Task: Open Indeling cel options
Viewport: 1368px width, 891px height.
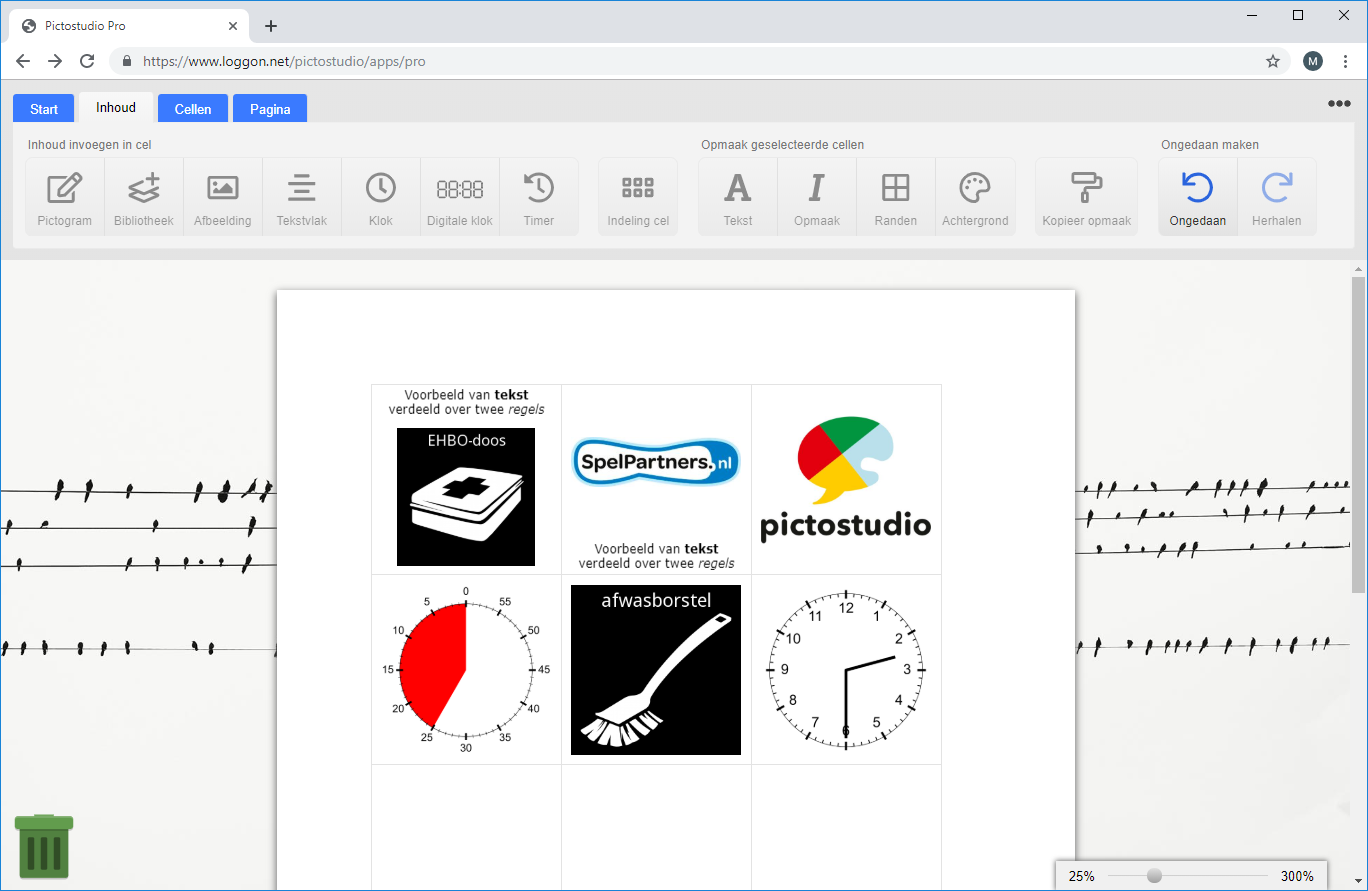Action: (x=637, y=196)
